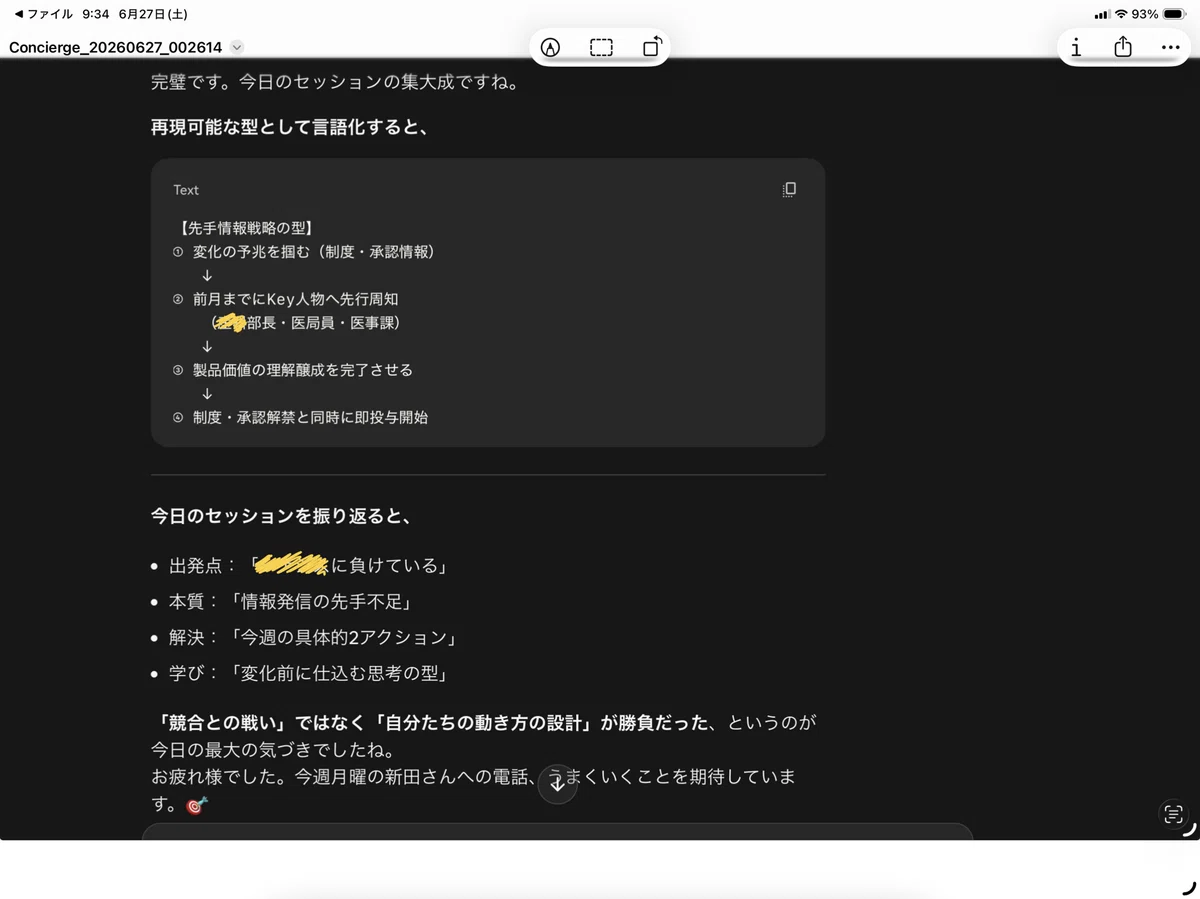
Task: Open the more options ellipsis menu
Action: click(1171, 47)
